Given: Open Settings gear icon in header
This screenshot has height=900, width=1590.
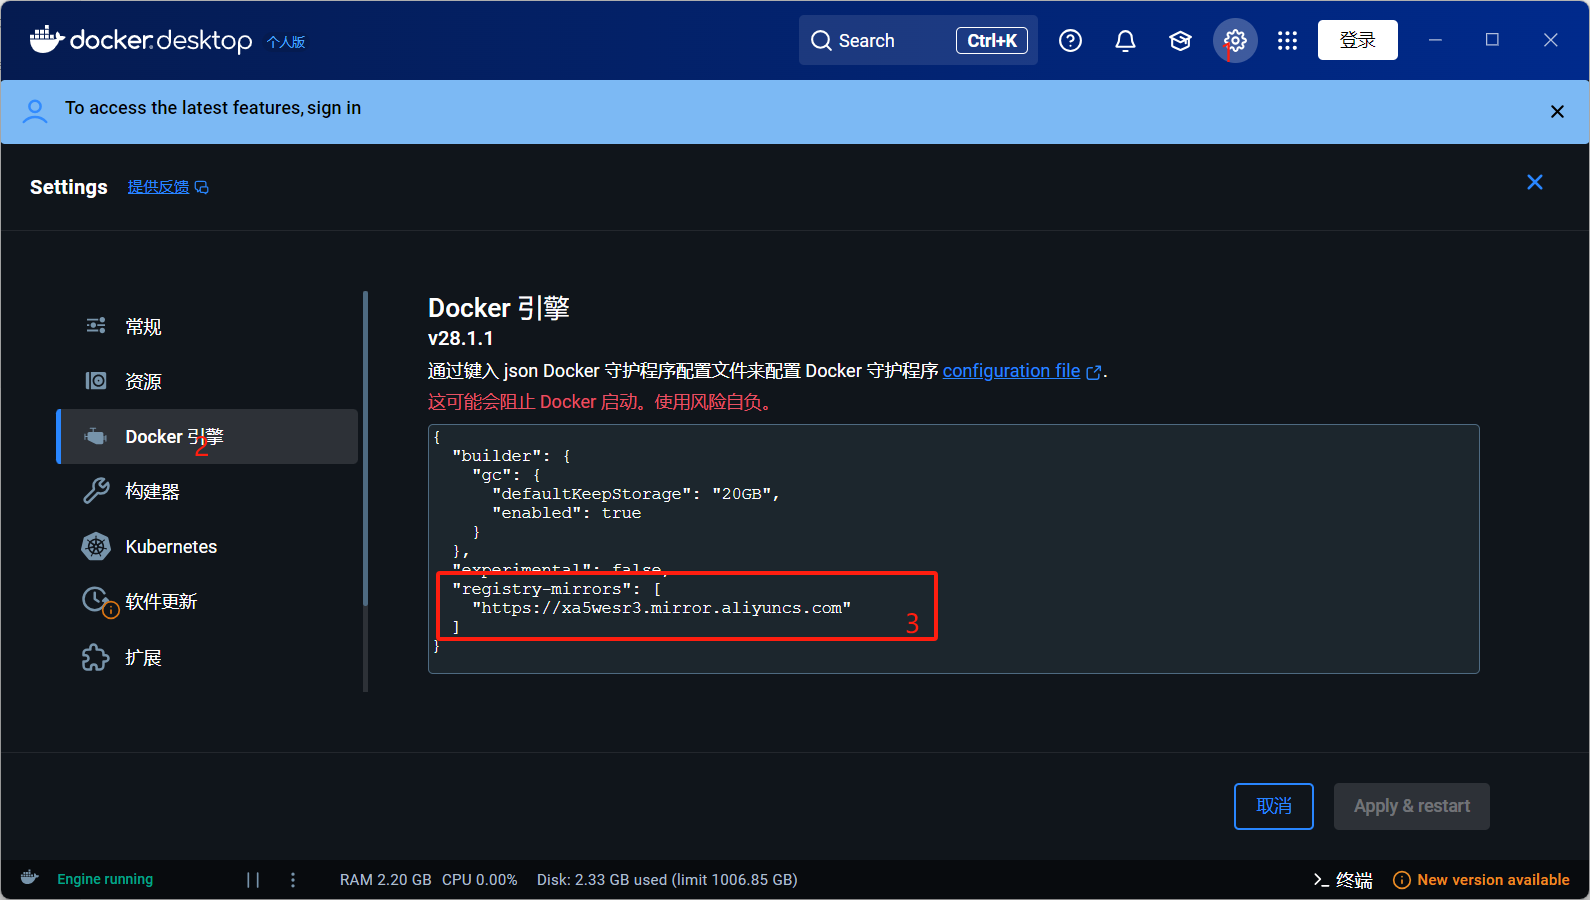Looking at the screenshot, I should 1235,40.
